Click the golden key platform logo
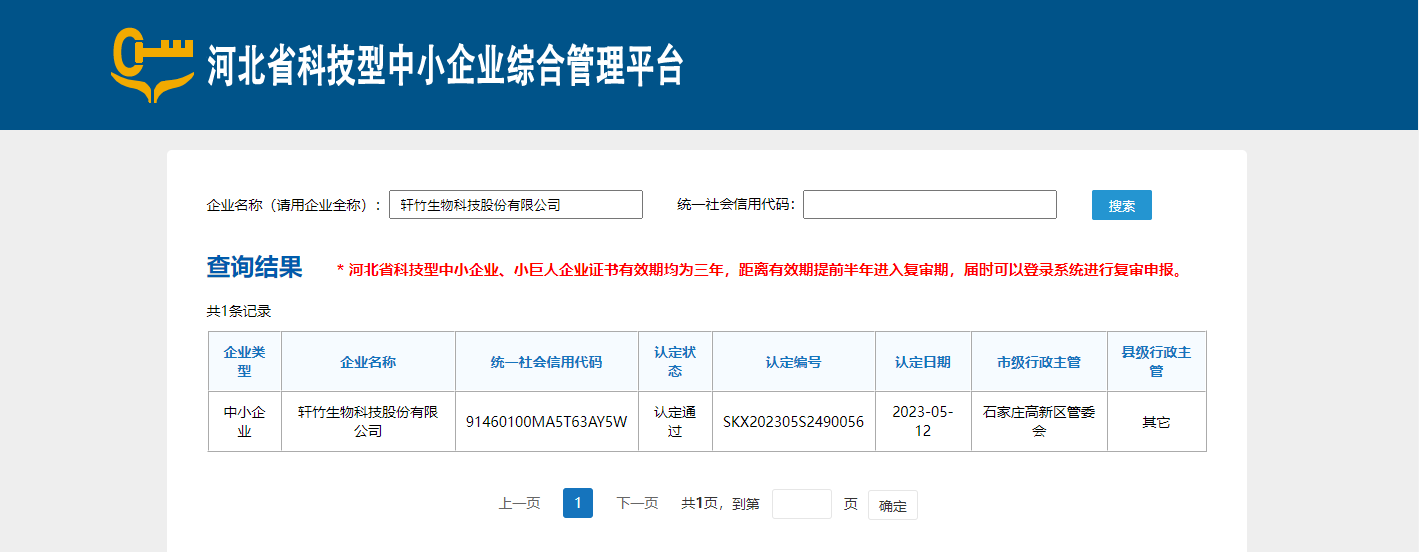1419x552 pixels. (x=151, y=65)
